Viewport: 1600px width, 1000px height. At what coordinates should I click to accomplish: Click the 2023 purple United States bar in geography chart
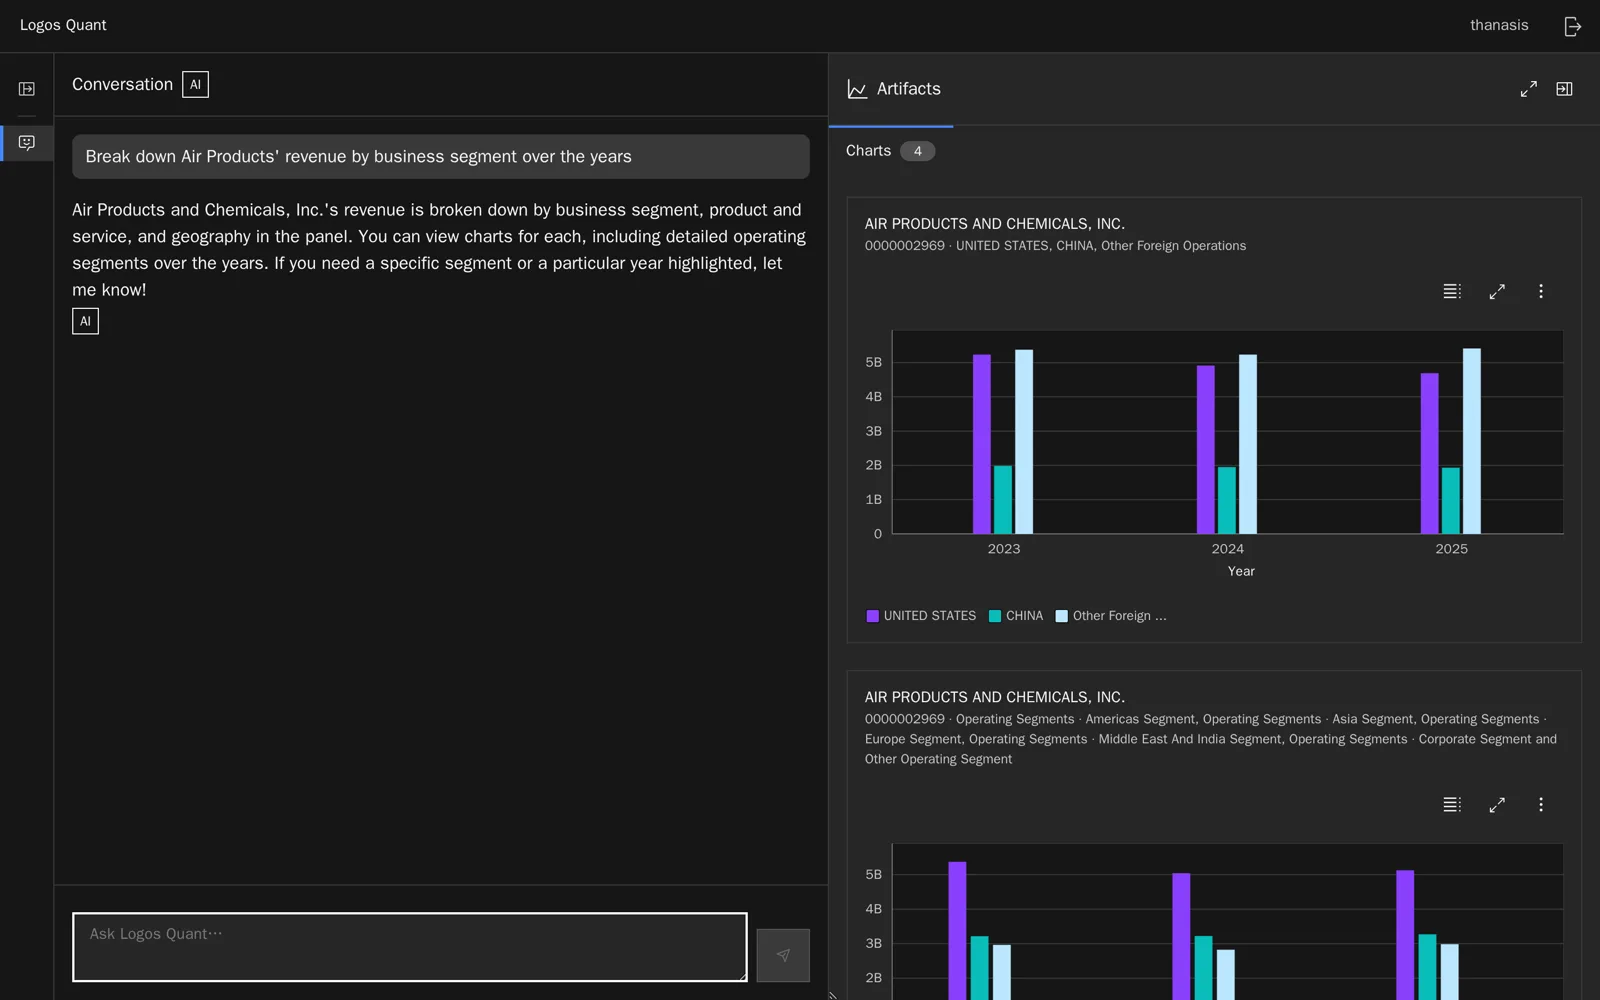tap(982, 444)
